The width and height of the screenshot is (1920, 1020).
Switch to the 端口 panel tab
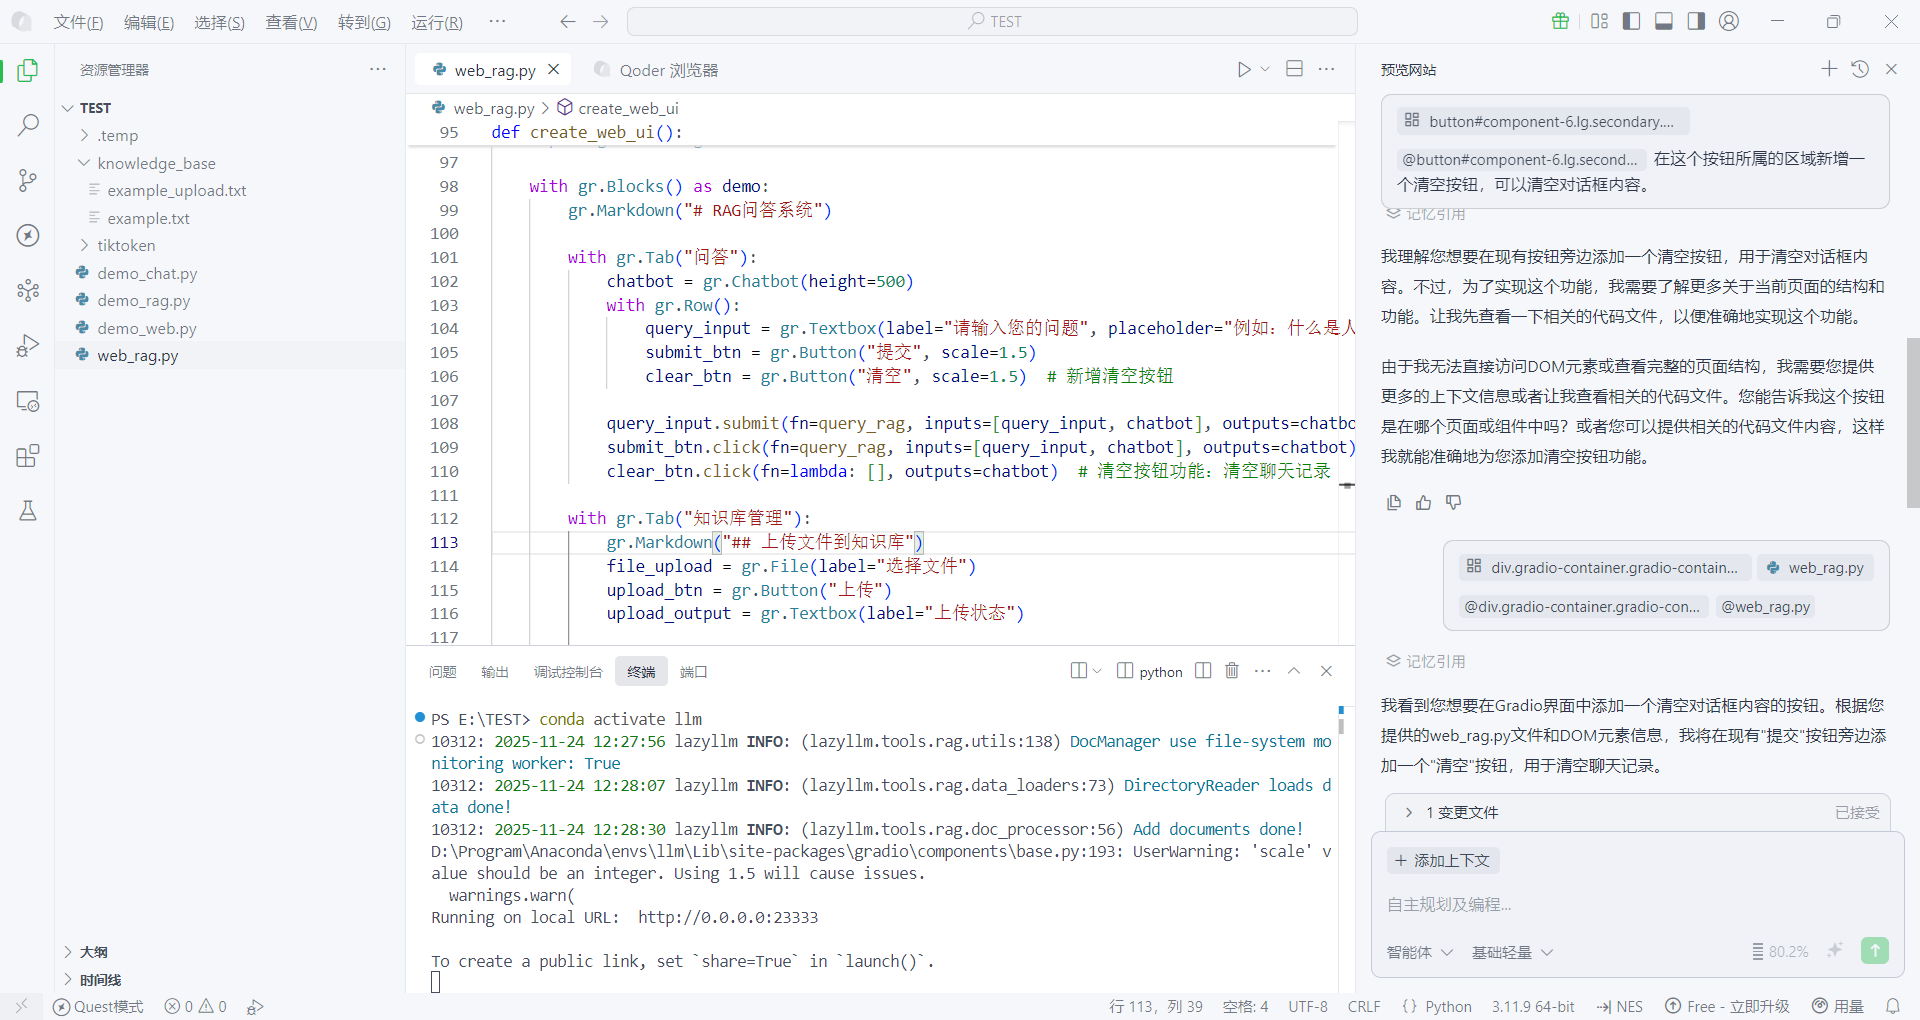693,672
